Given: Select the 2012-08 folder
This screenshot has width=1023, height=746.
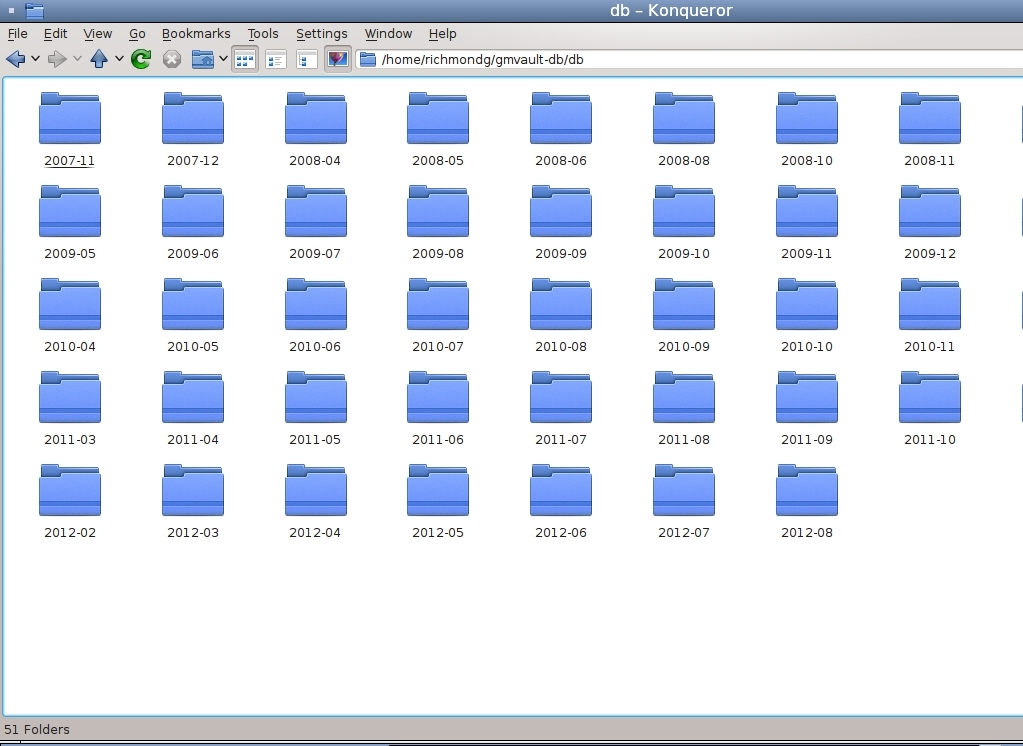Looking at the screenshot, I should 806,490.
